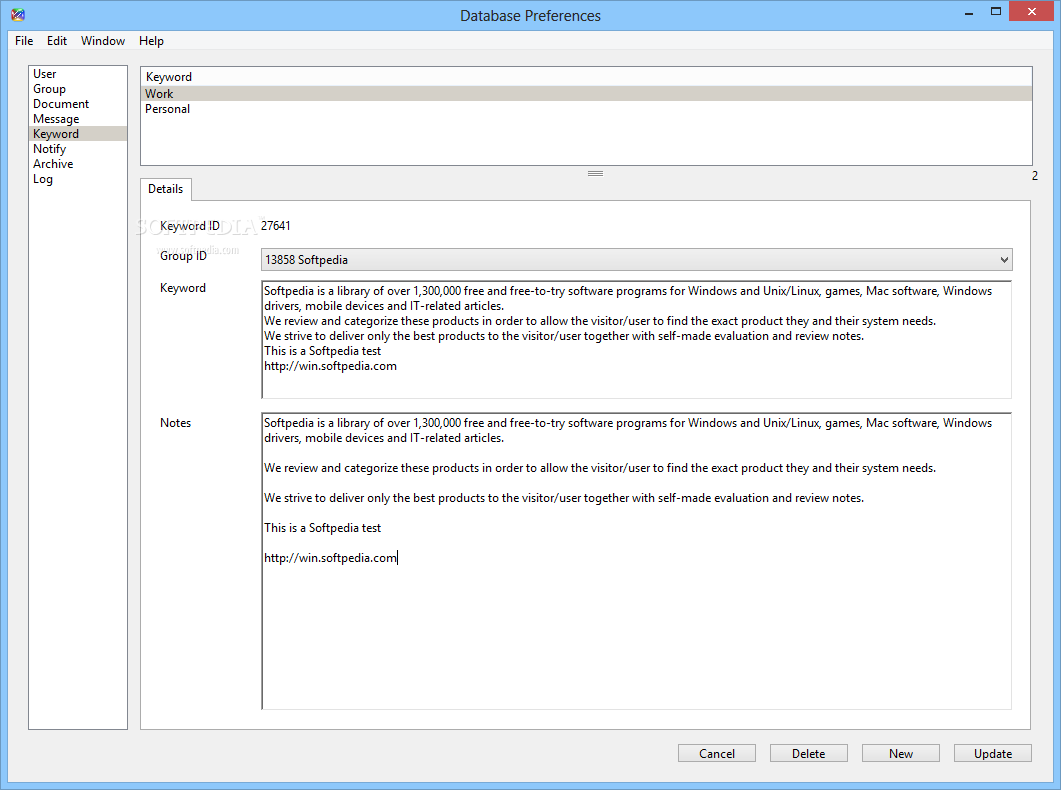Select Archive in the sidebar list

(x=78, y=164)
